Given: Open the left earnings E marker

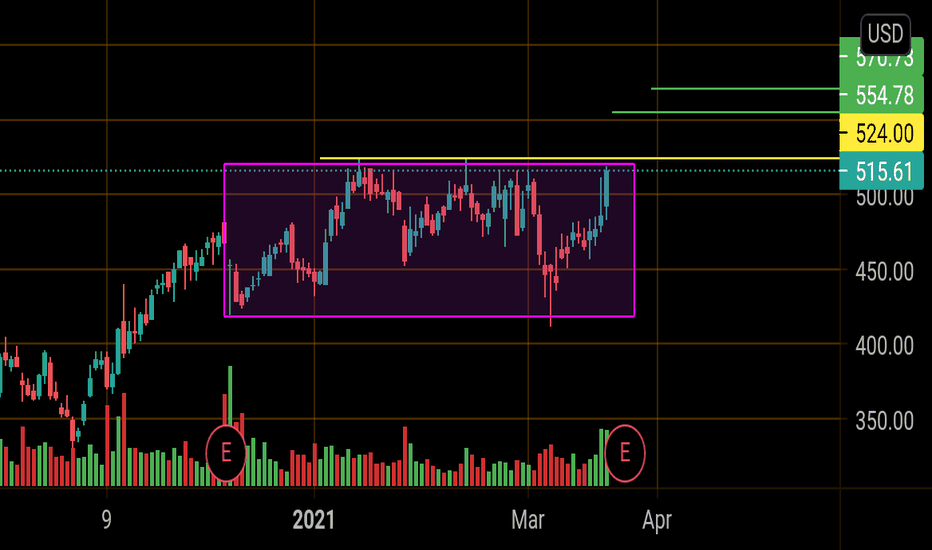Looking at the screenshot, I should 226,453.
